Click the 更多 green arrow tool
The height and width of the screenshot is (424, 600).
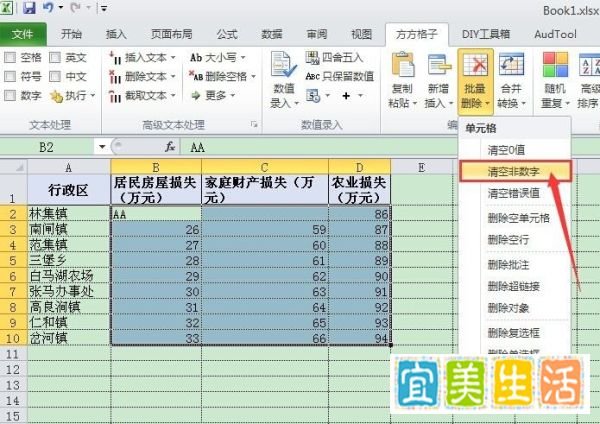point(213,95)
